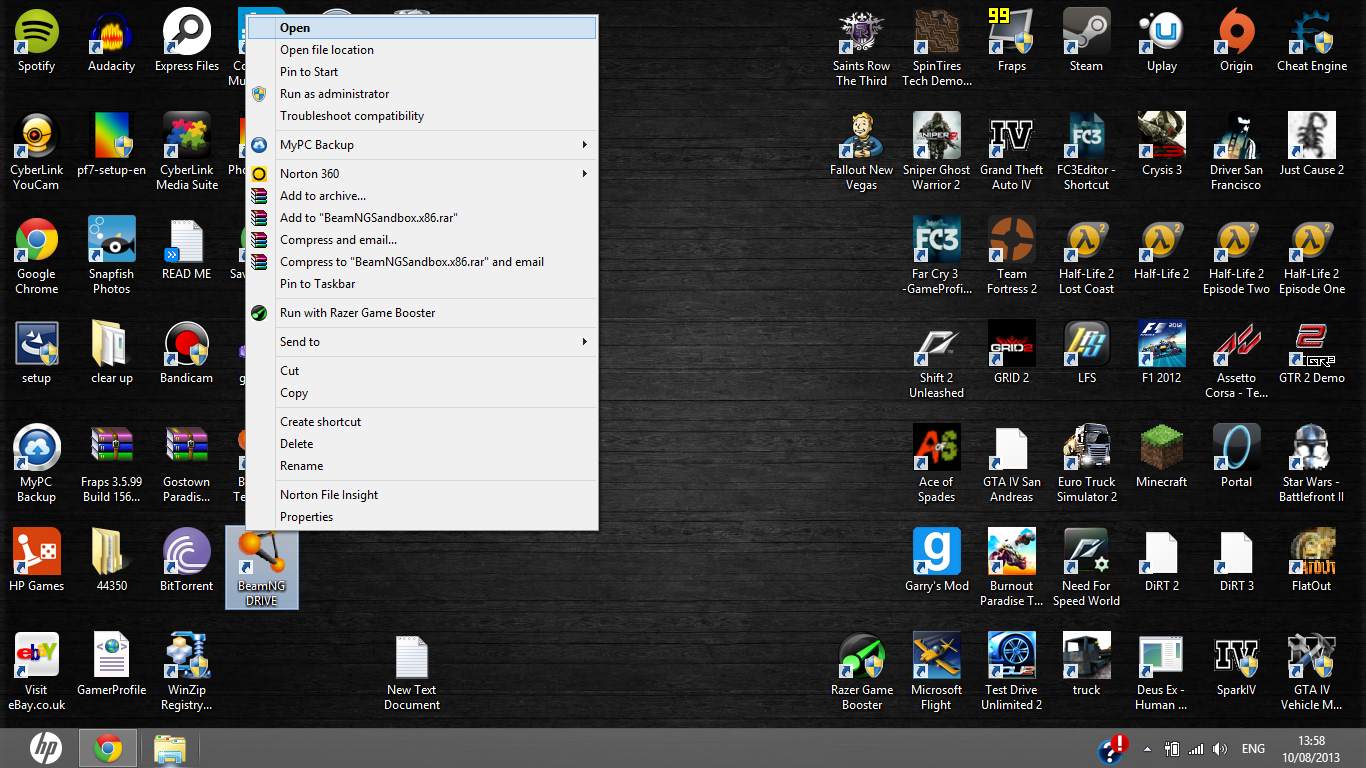Choose Run as administrator
The image size is (1366, 768).
click(421, 94)
